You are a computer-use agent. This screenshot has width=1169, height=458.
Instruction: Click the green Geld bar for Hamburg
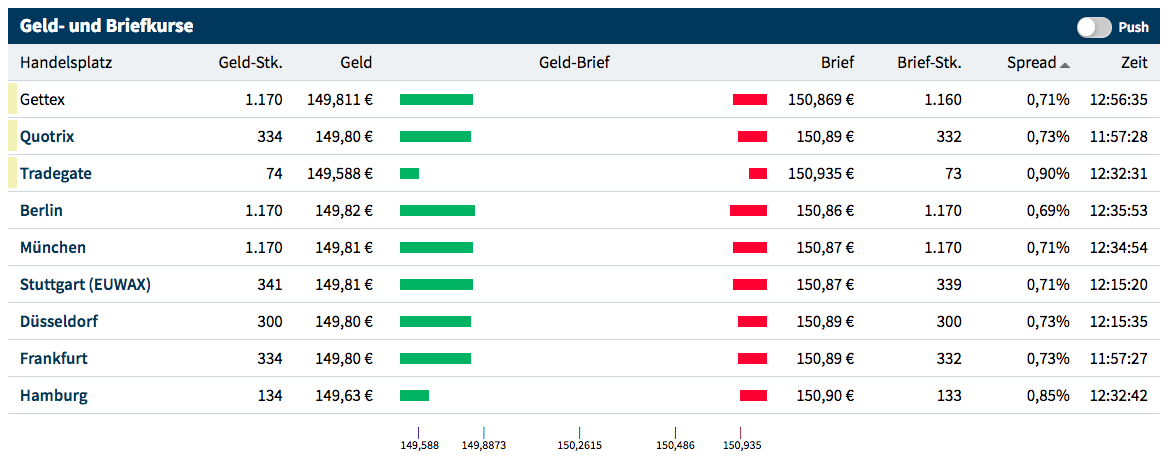click(x=414, y=396)
